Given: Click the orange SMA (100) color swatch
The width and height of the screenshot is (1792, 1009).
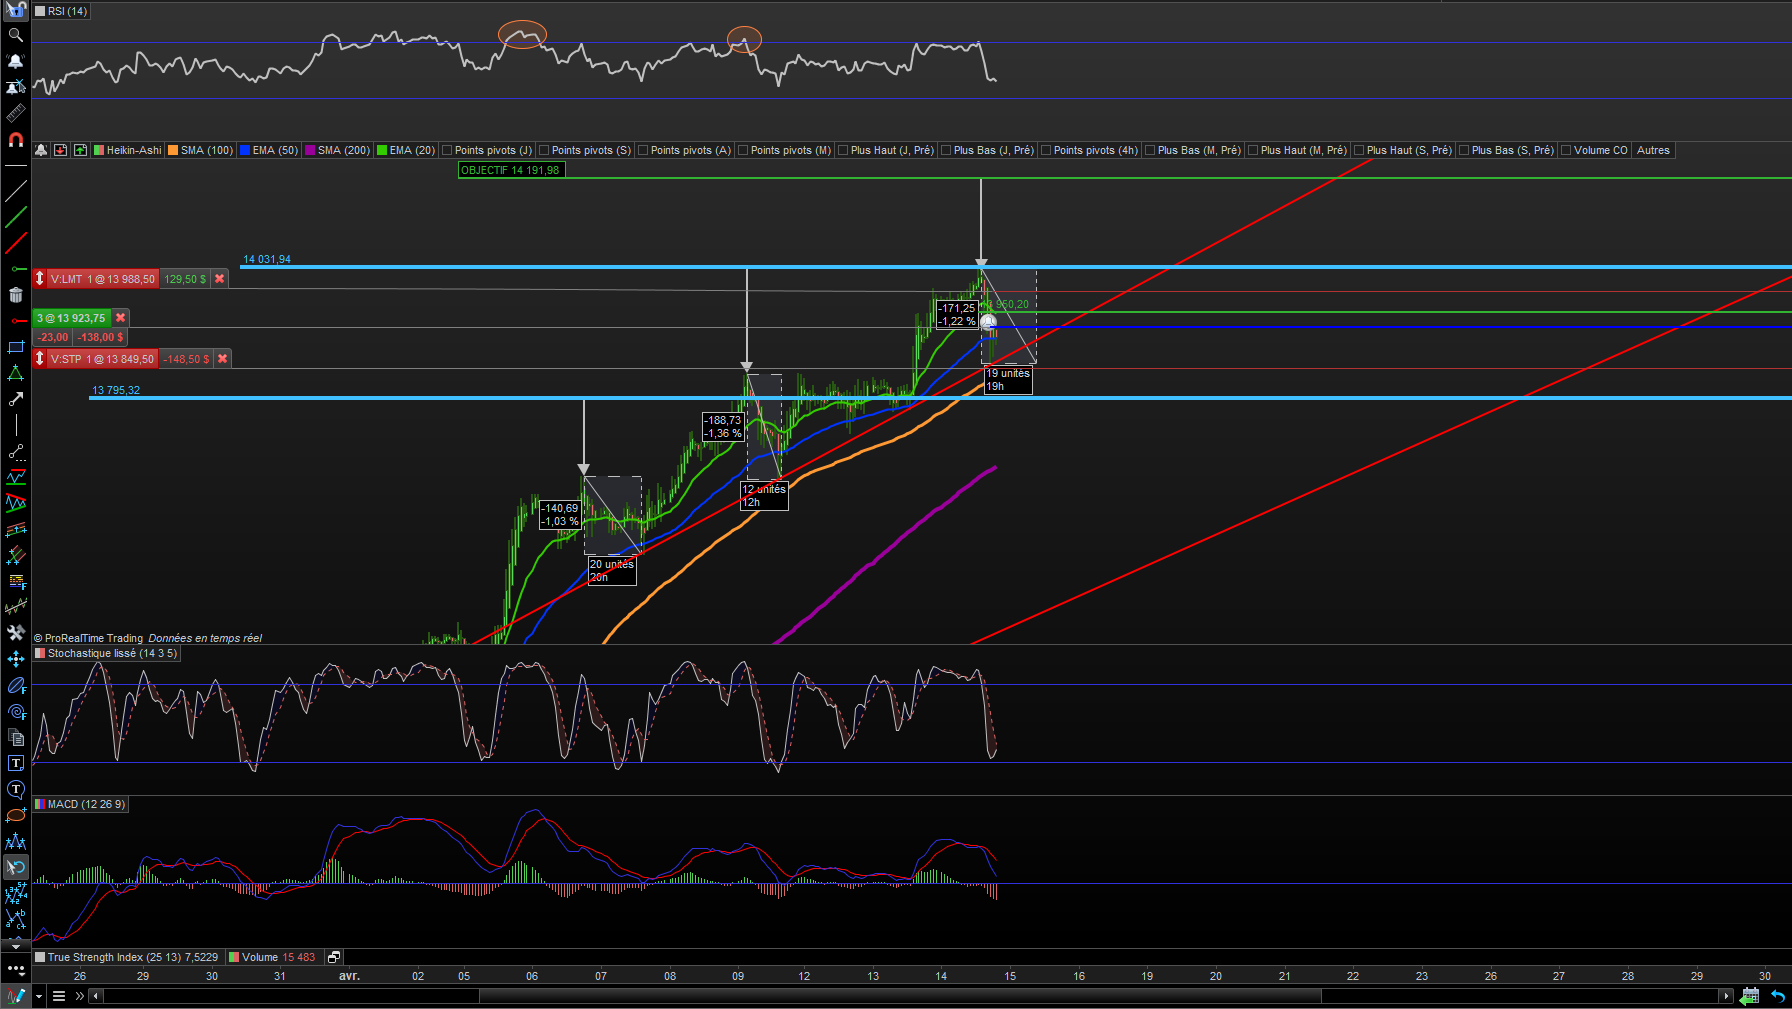Looking at the screenshot, I should [x=173, y=150].
